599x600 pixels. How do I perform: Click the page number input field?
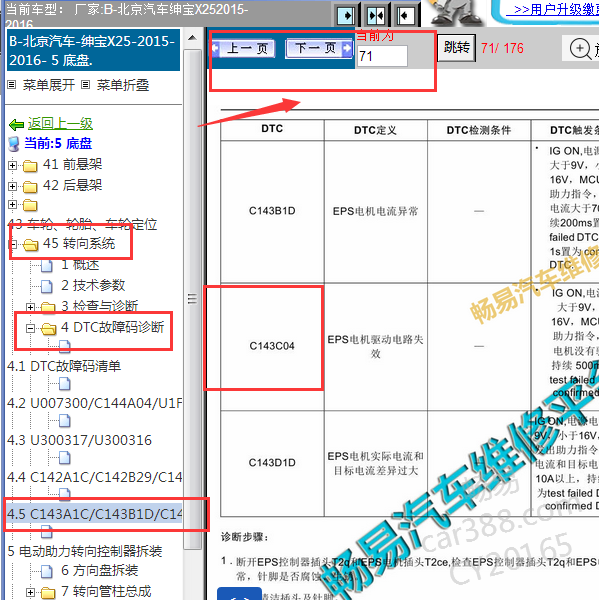click(x=382, y=56)
